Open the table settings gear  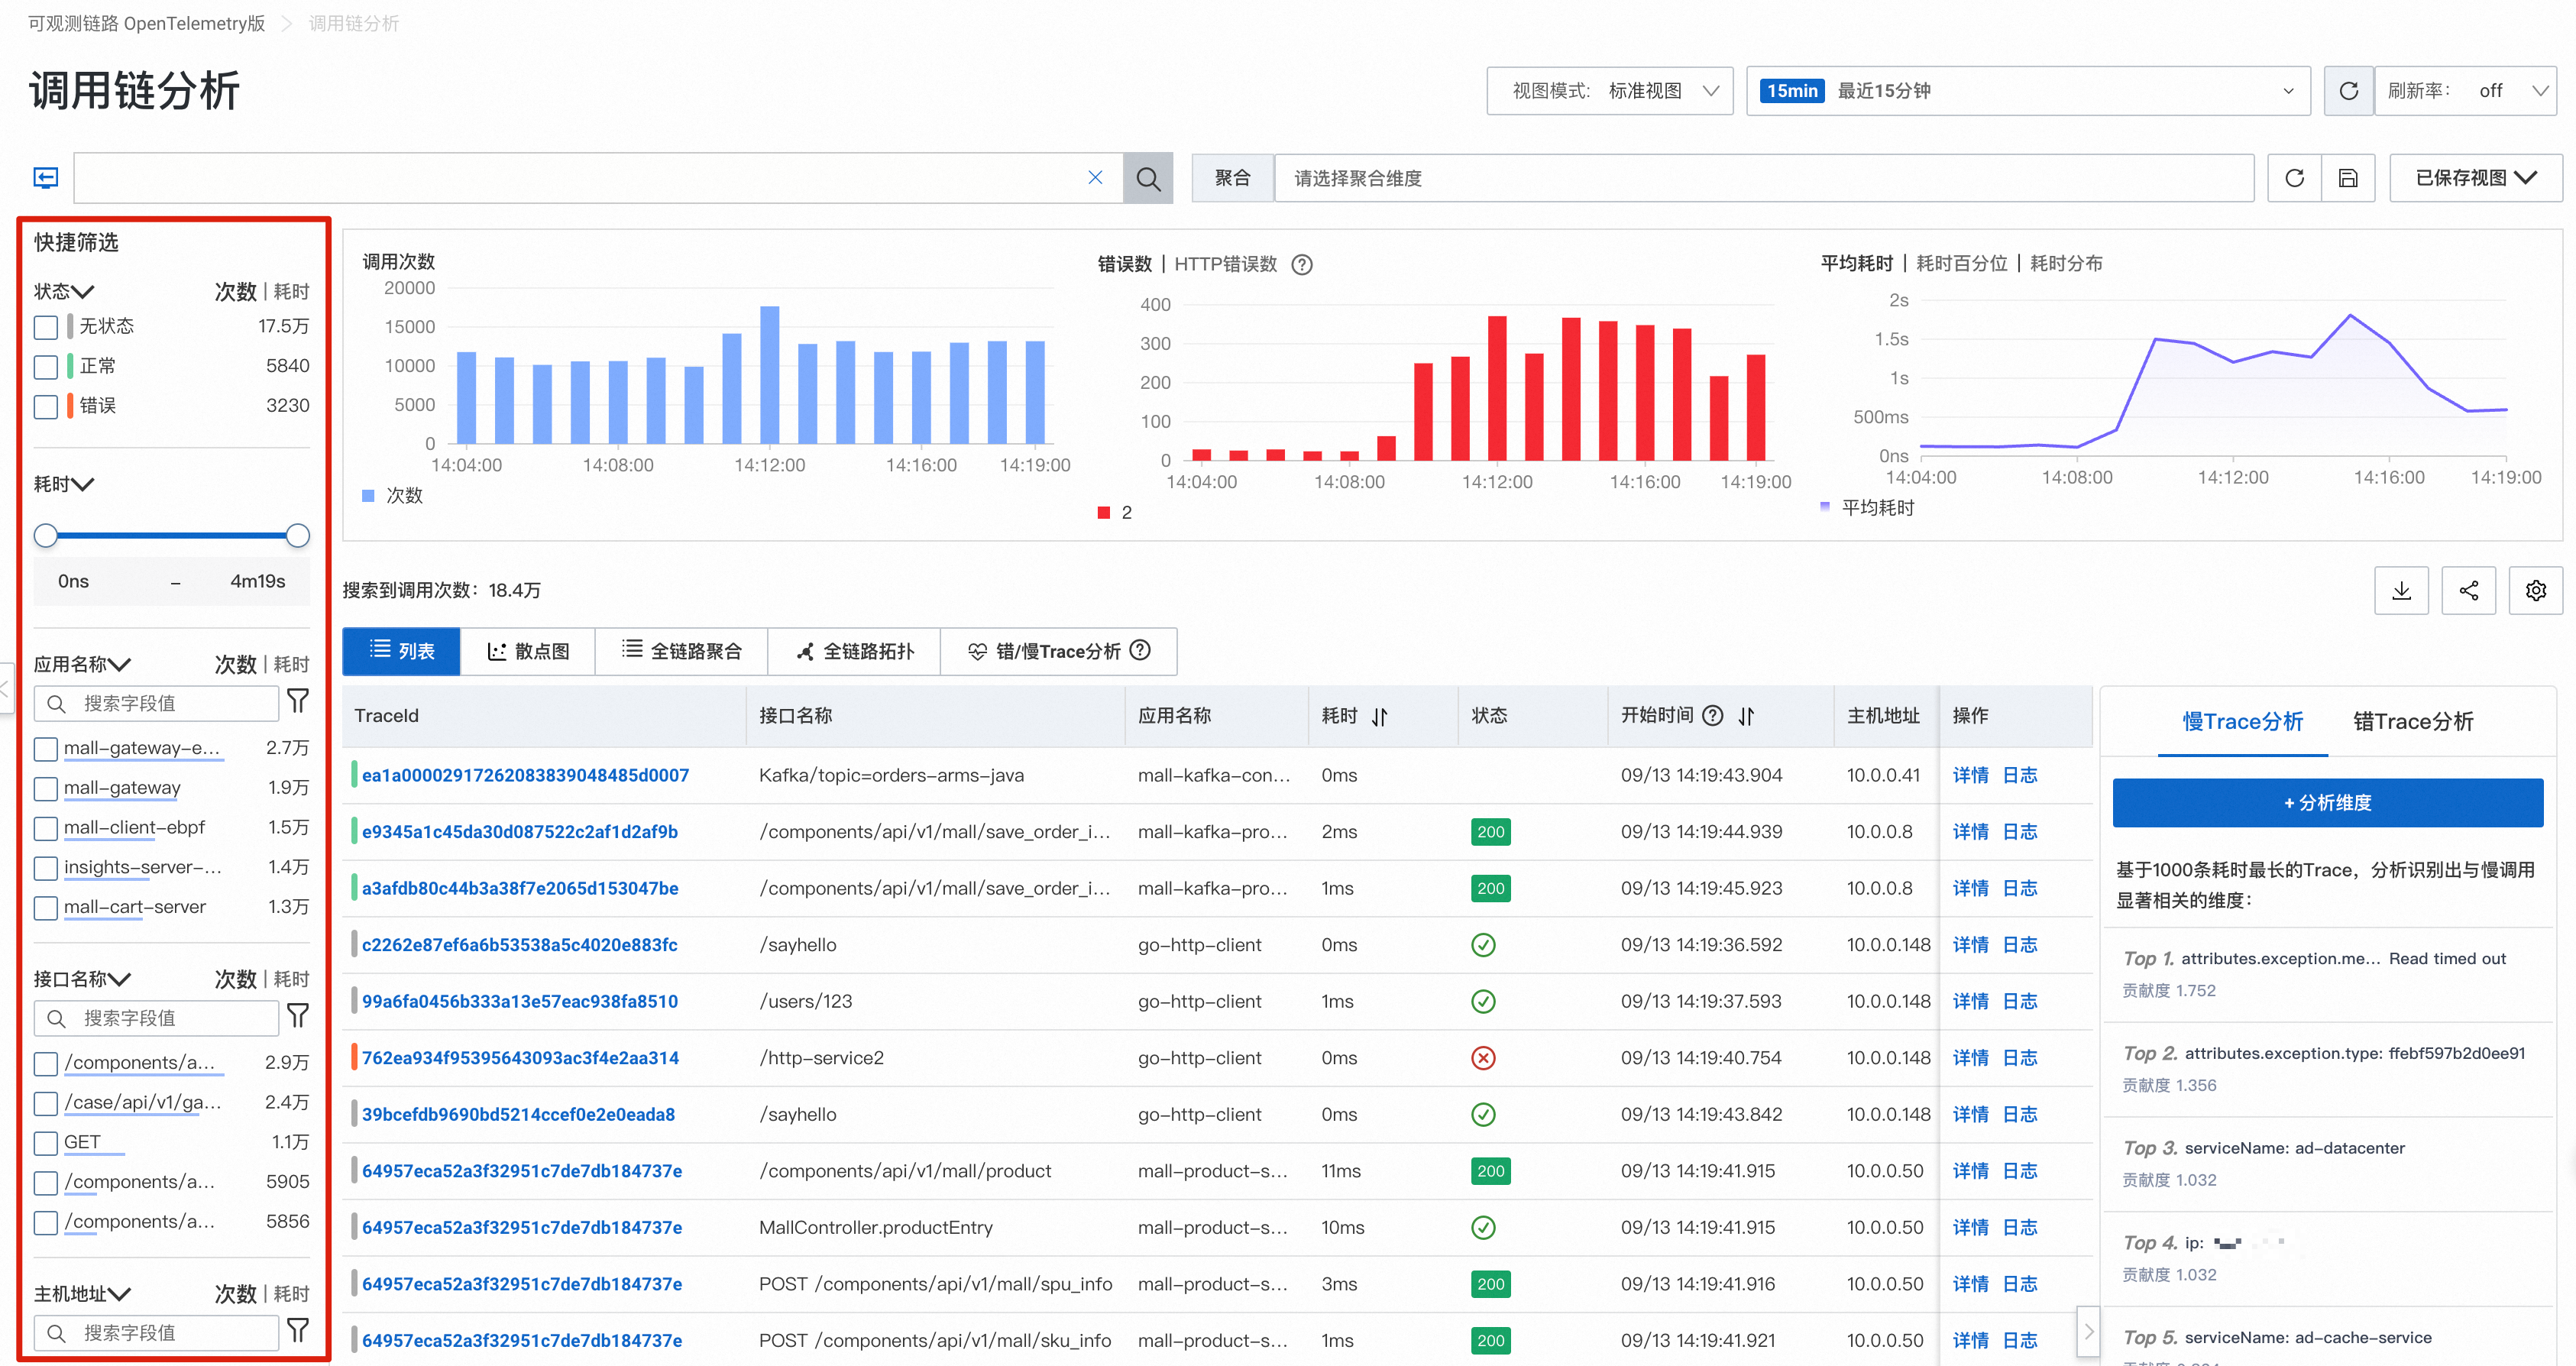click(x=2535, y=590)
